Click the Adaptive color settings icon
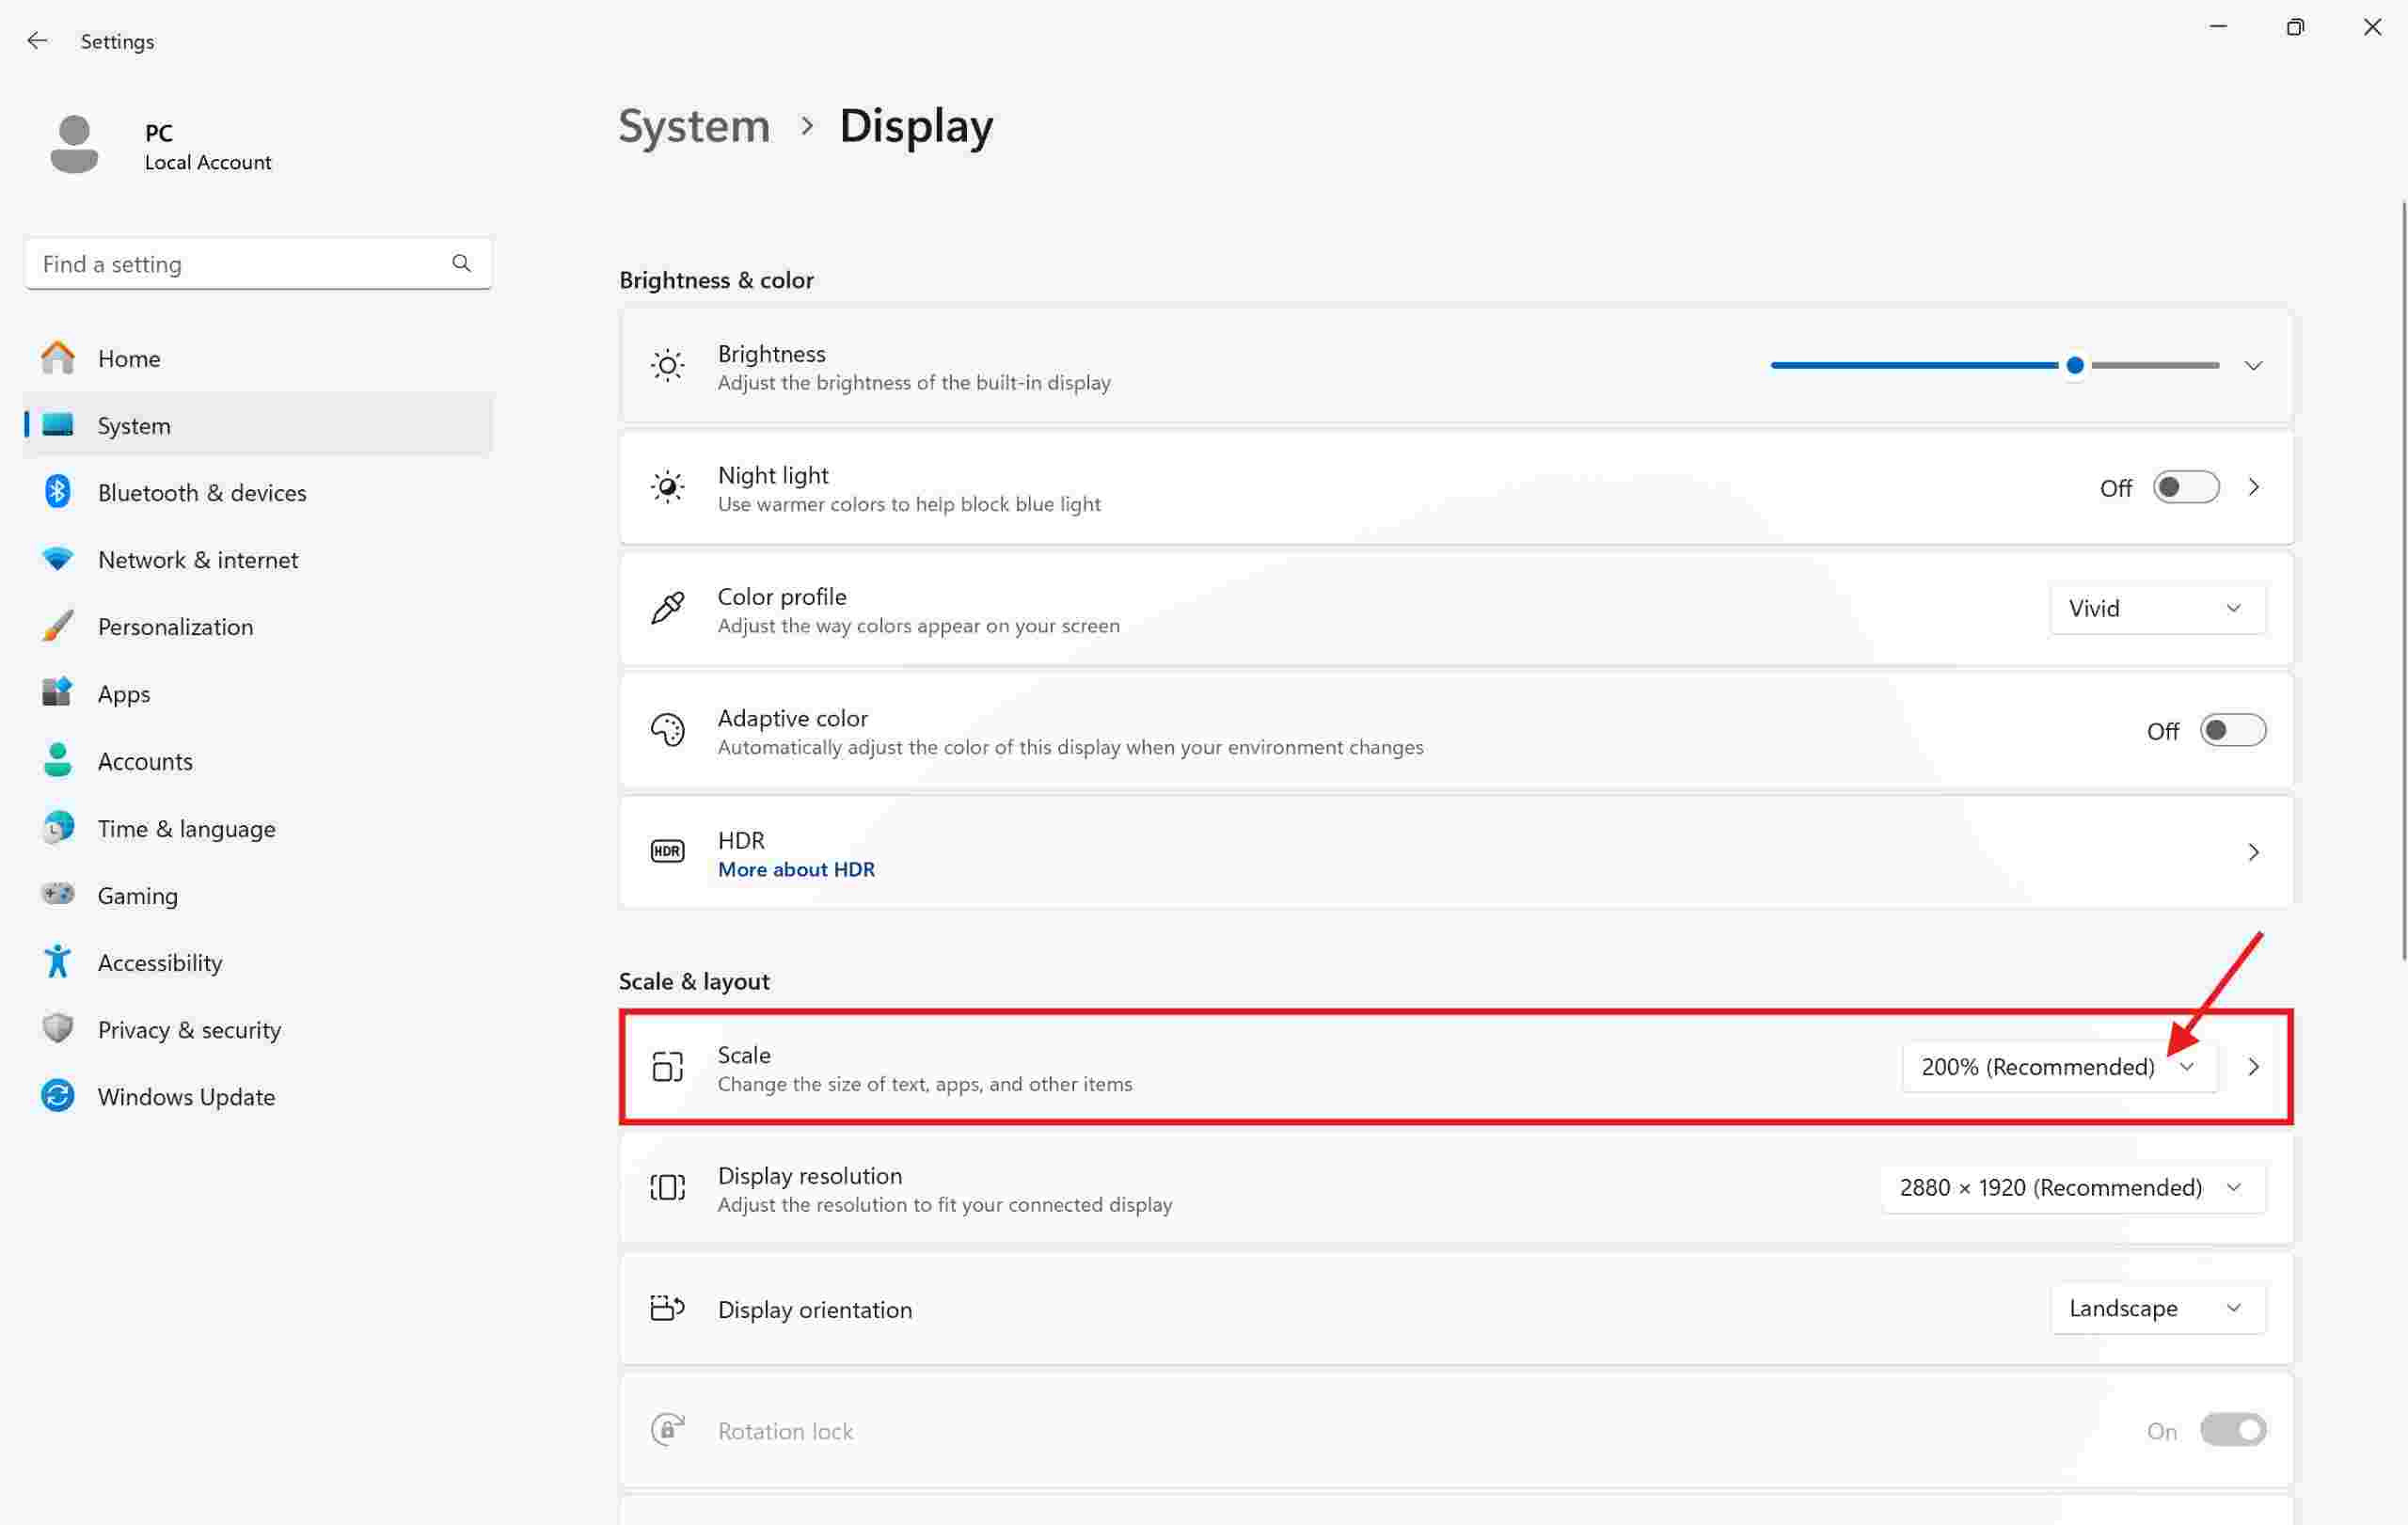Viewport: 2408px width, 1525px height. click(x=667, y=728)
